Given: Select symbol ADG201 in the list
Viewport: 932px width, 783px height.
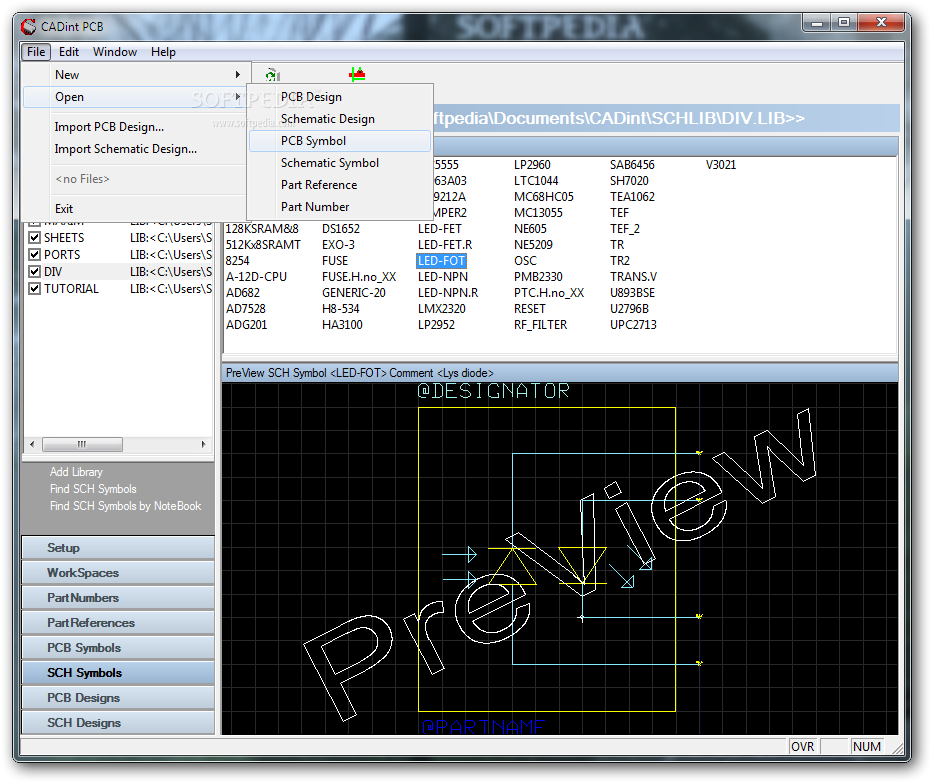Looking at the screenshot, I should (x=247, y=325).
